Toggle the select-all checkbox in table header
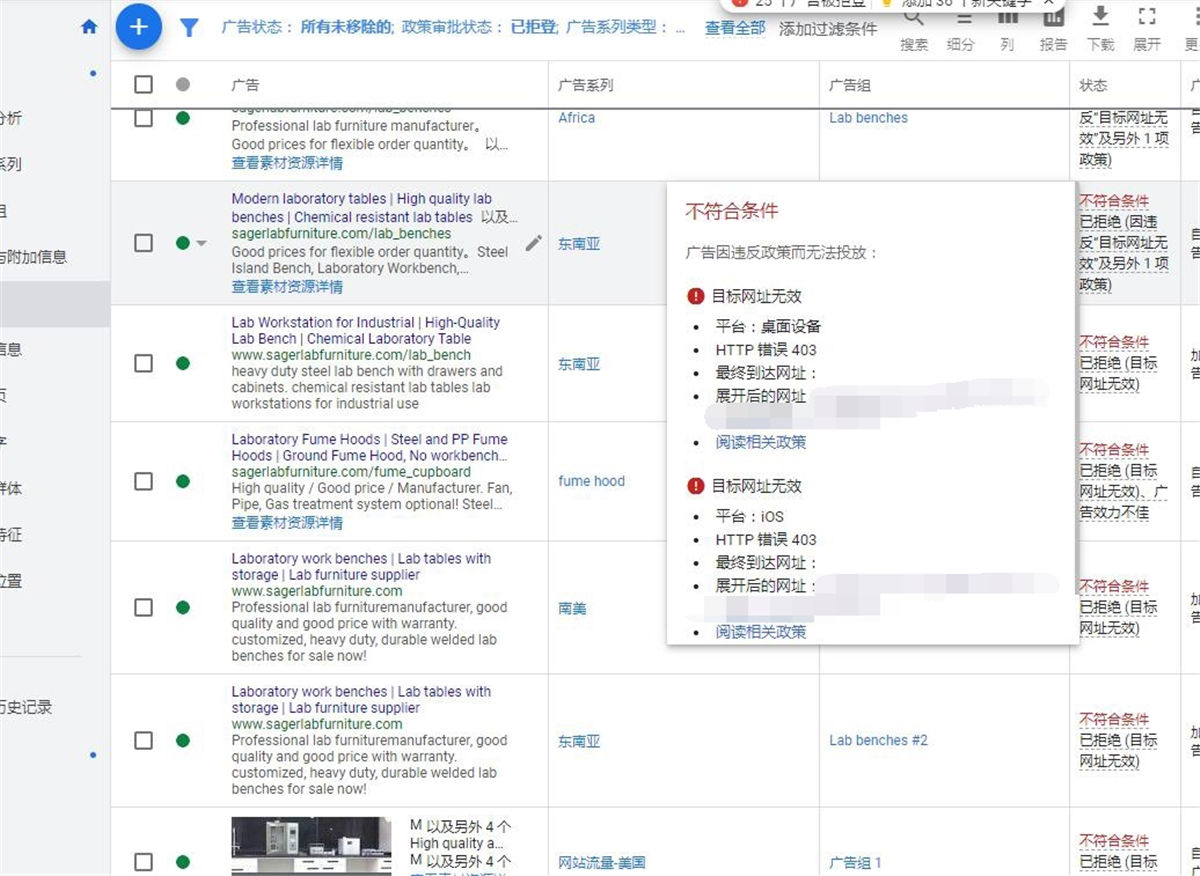This screenshot has width=1200, height=876. coord(144,85)
